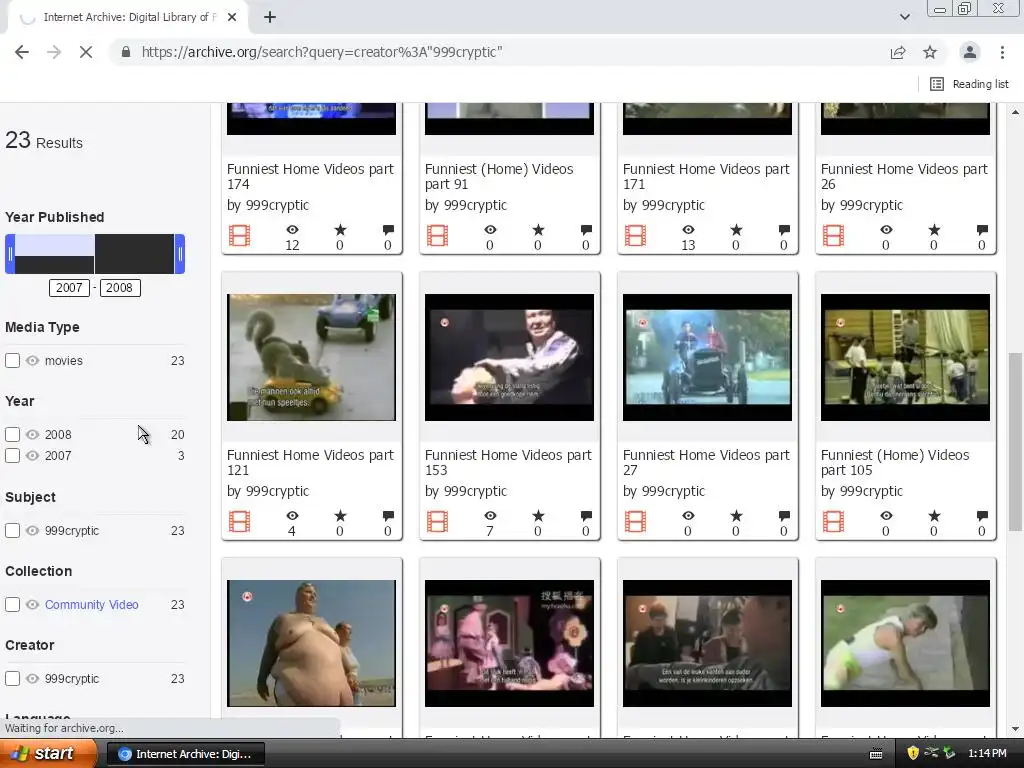Open Funniest (Home) Videos part 91 title
Screen dimensions: 1024x768
(499, 176)
